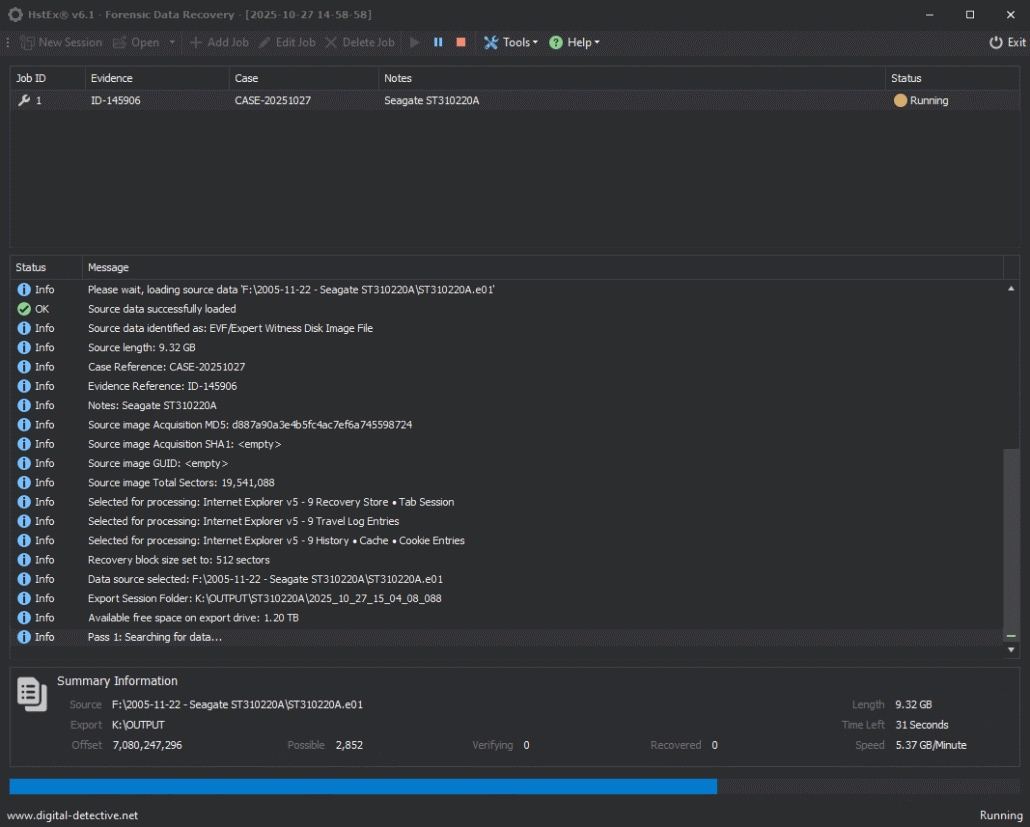
Task: Click the Add Job toolbar button
Action: click(219, 42)
